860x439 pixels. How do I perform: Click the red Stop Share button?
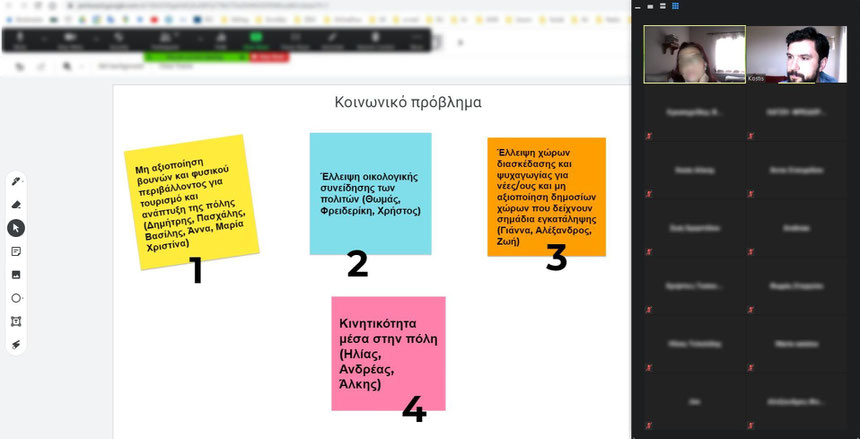[x=268, y=57]
